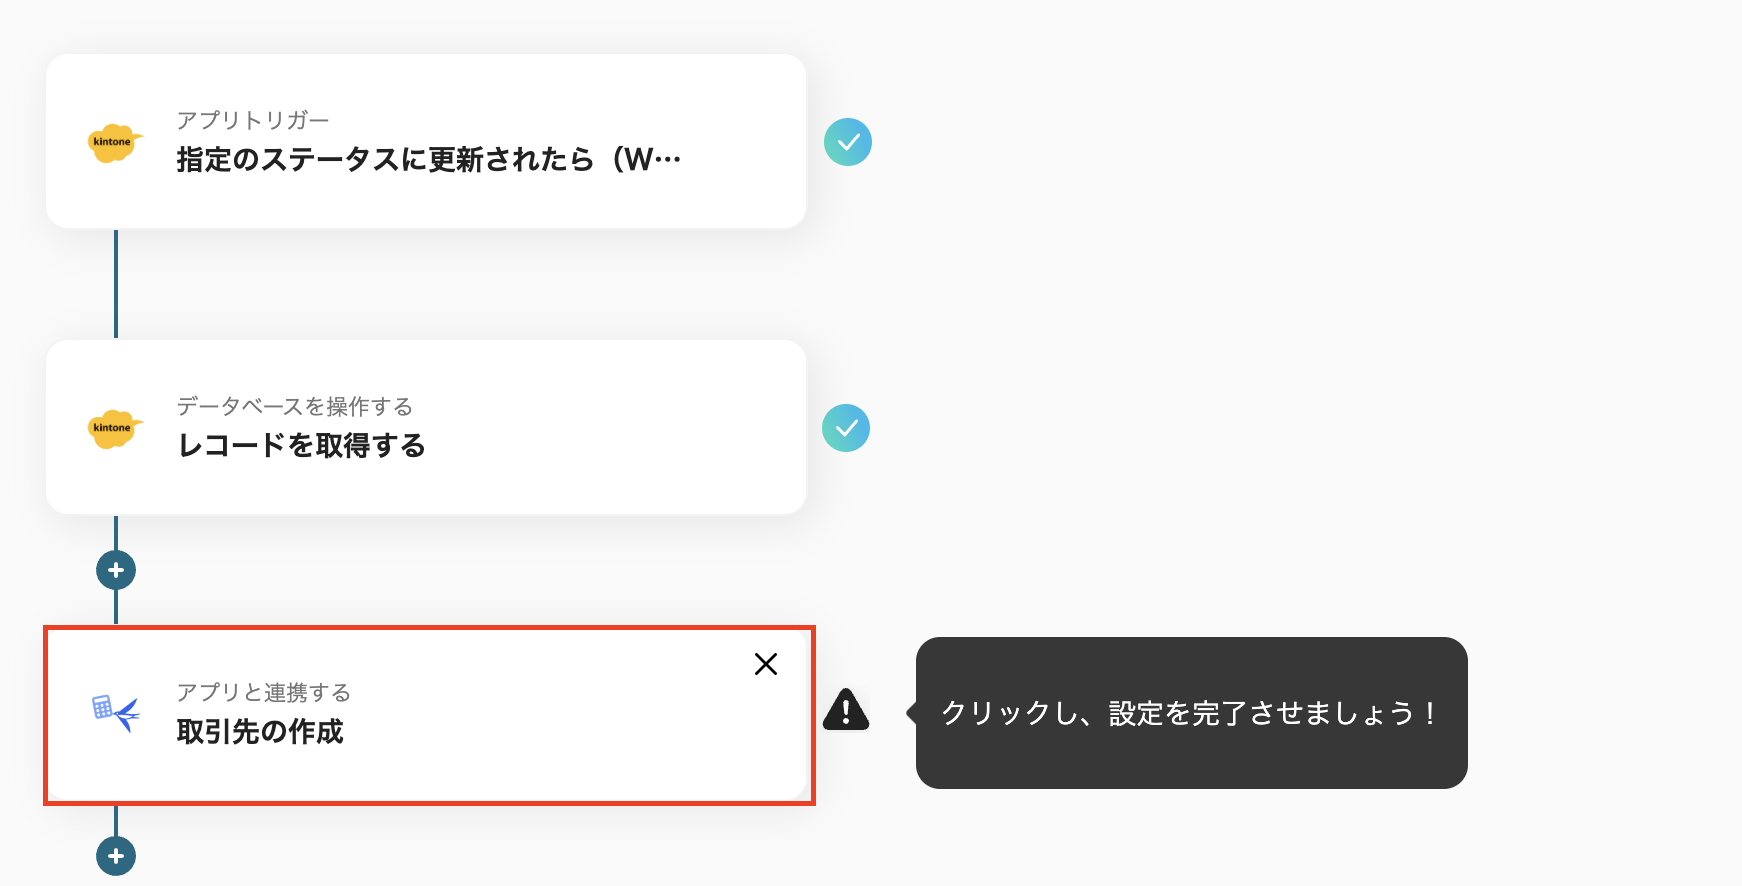Click the connector line between the first two steps
1742x886 pixels.
(116, 285)
